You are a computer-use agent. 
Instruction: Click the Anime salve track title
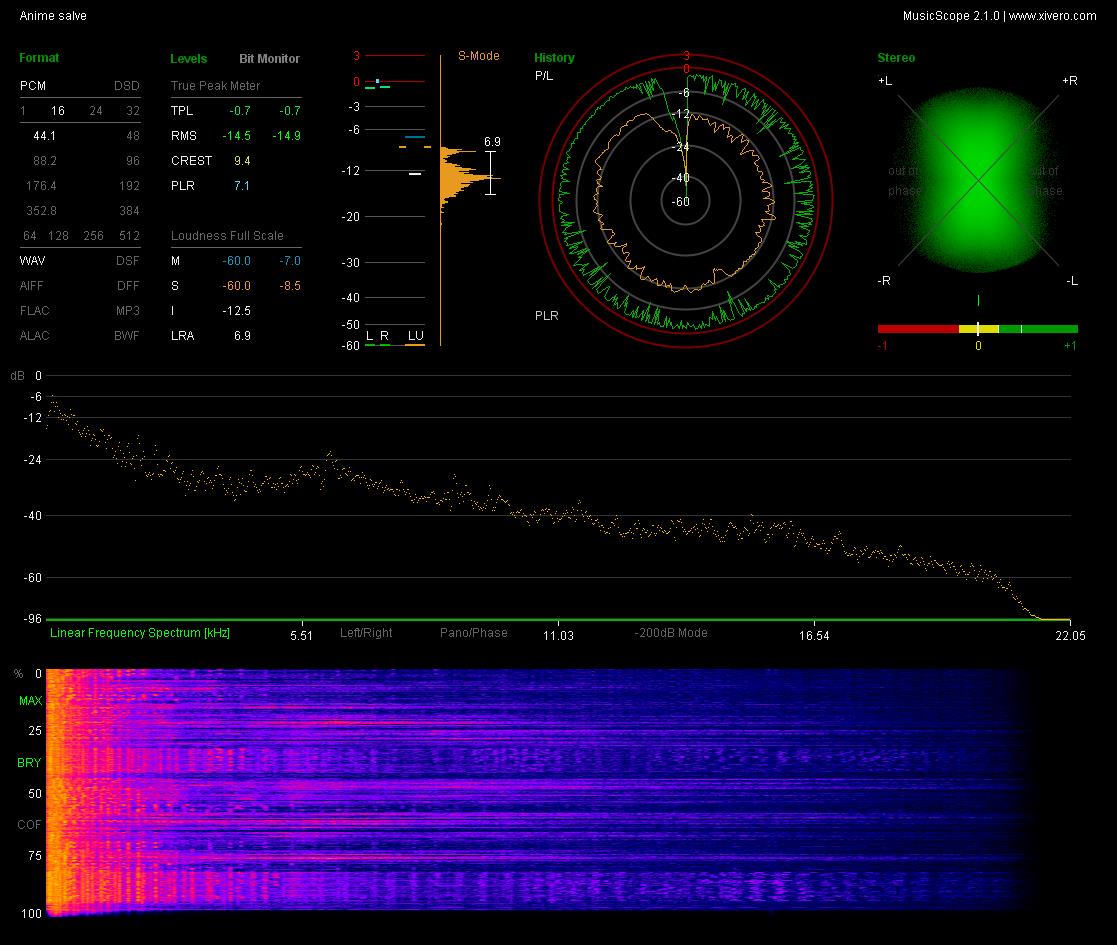pos(53,16)
